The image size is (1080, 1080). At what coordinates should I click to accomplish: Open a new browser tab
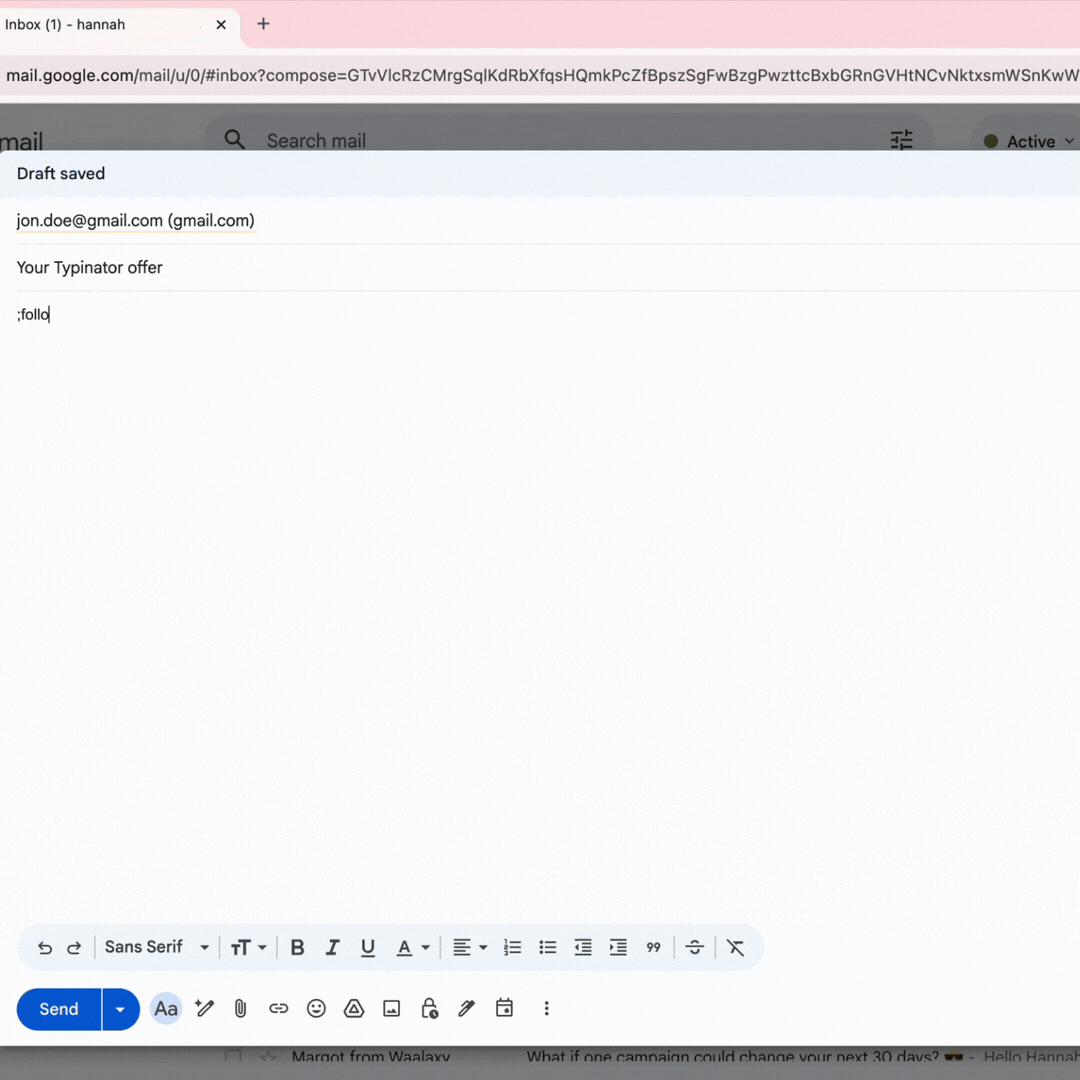[x=263, y=24]
